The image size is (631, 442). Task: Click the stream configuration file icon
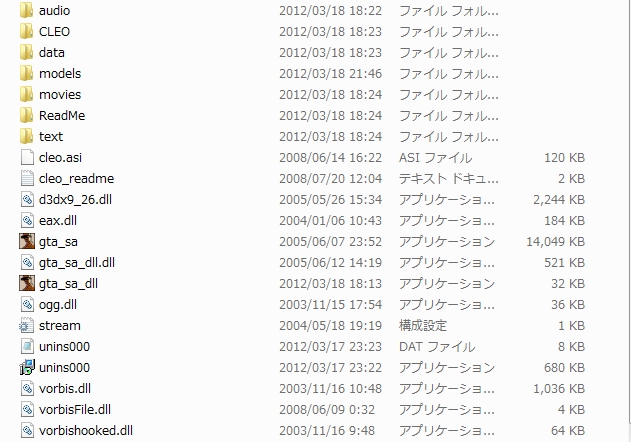(27, 325)
